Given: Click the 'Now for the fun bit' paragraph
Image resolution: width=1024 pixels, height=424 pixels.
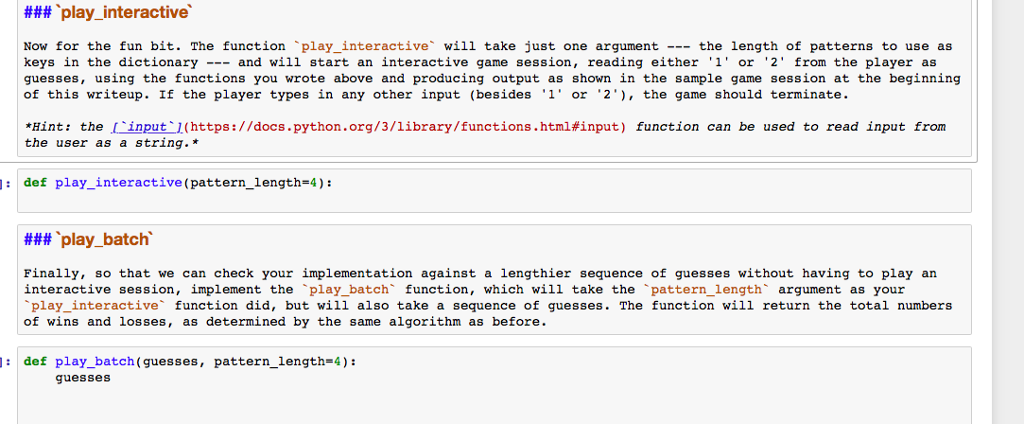Looking at the screenshot, I should (488, 70).
